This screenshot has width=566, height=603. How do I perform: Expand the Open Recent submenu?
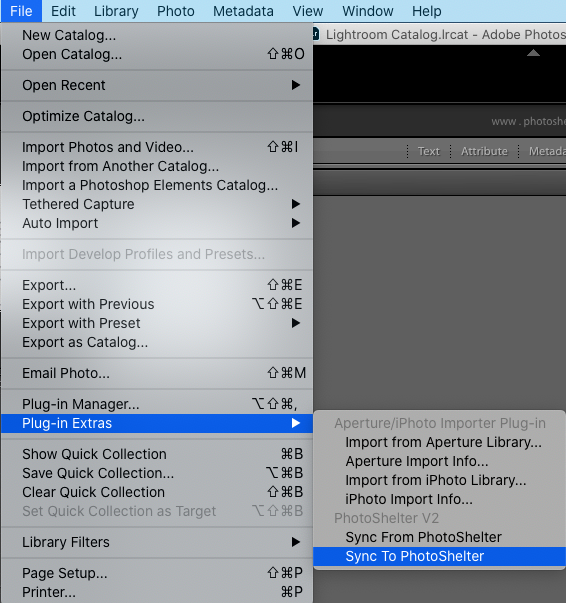click(x=156, y=85)
